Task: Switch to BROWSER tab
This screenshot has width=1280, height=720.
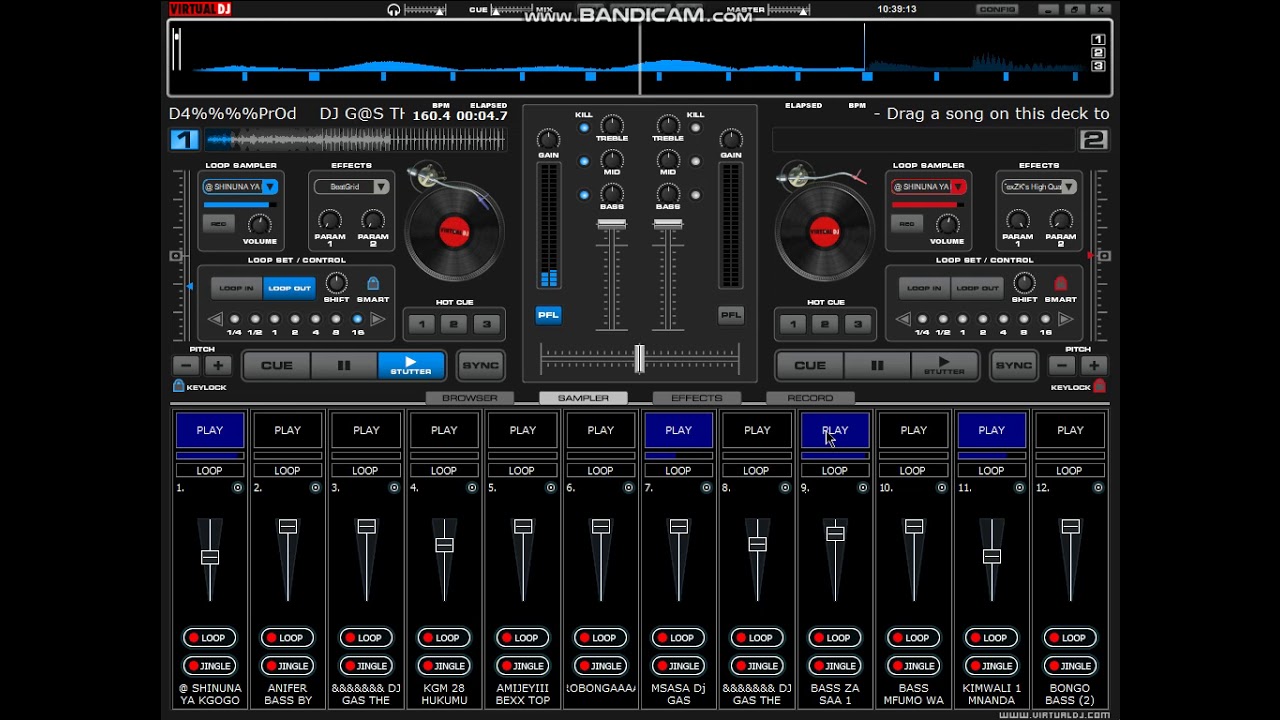Action: (470, 398)
